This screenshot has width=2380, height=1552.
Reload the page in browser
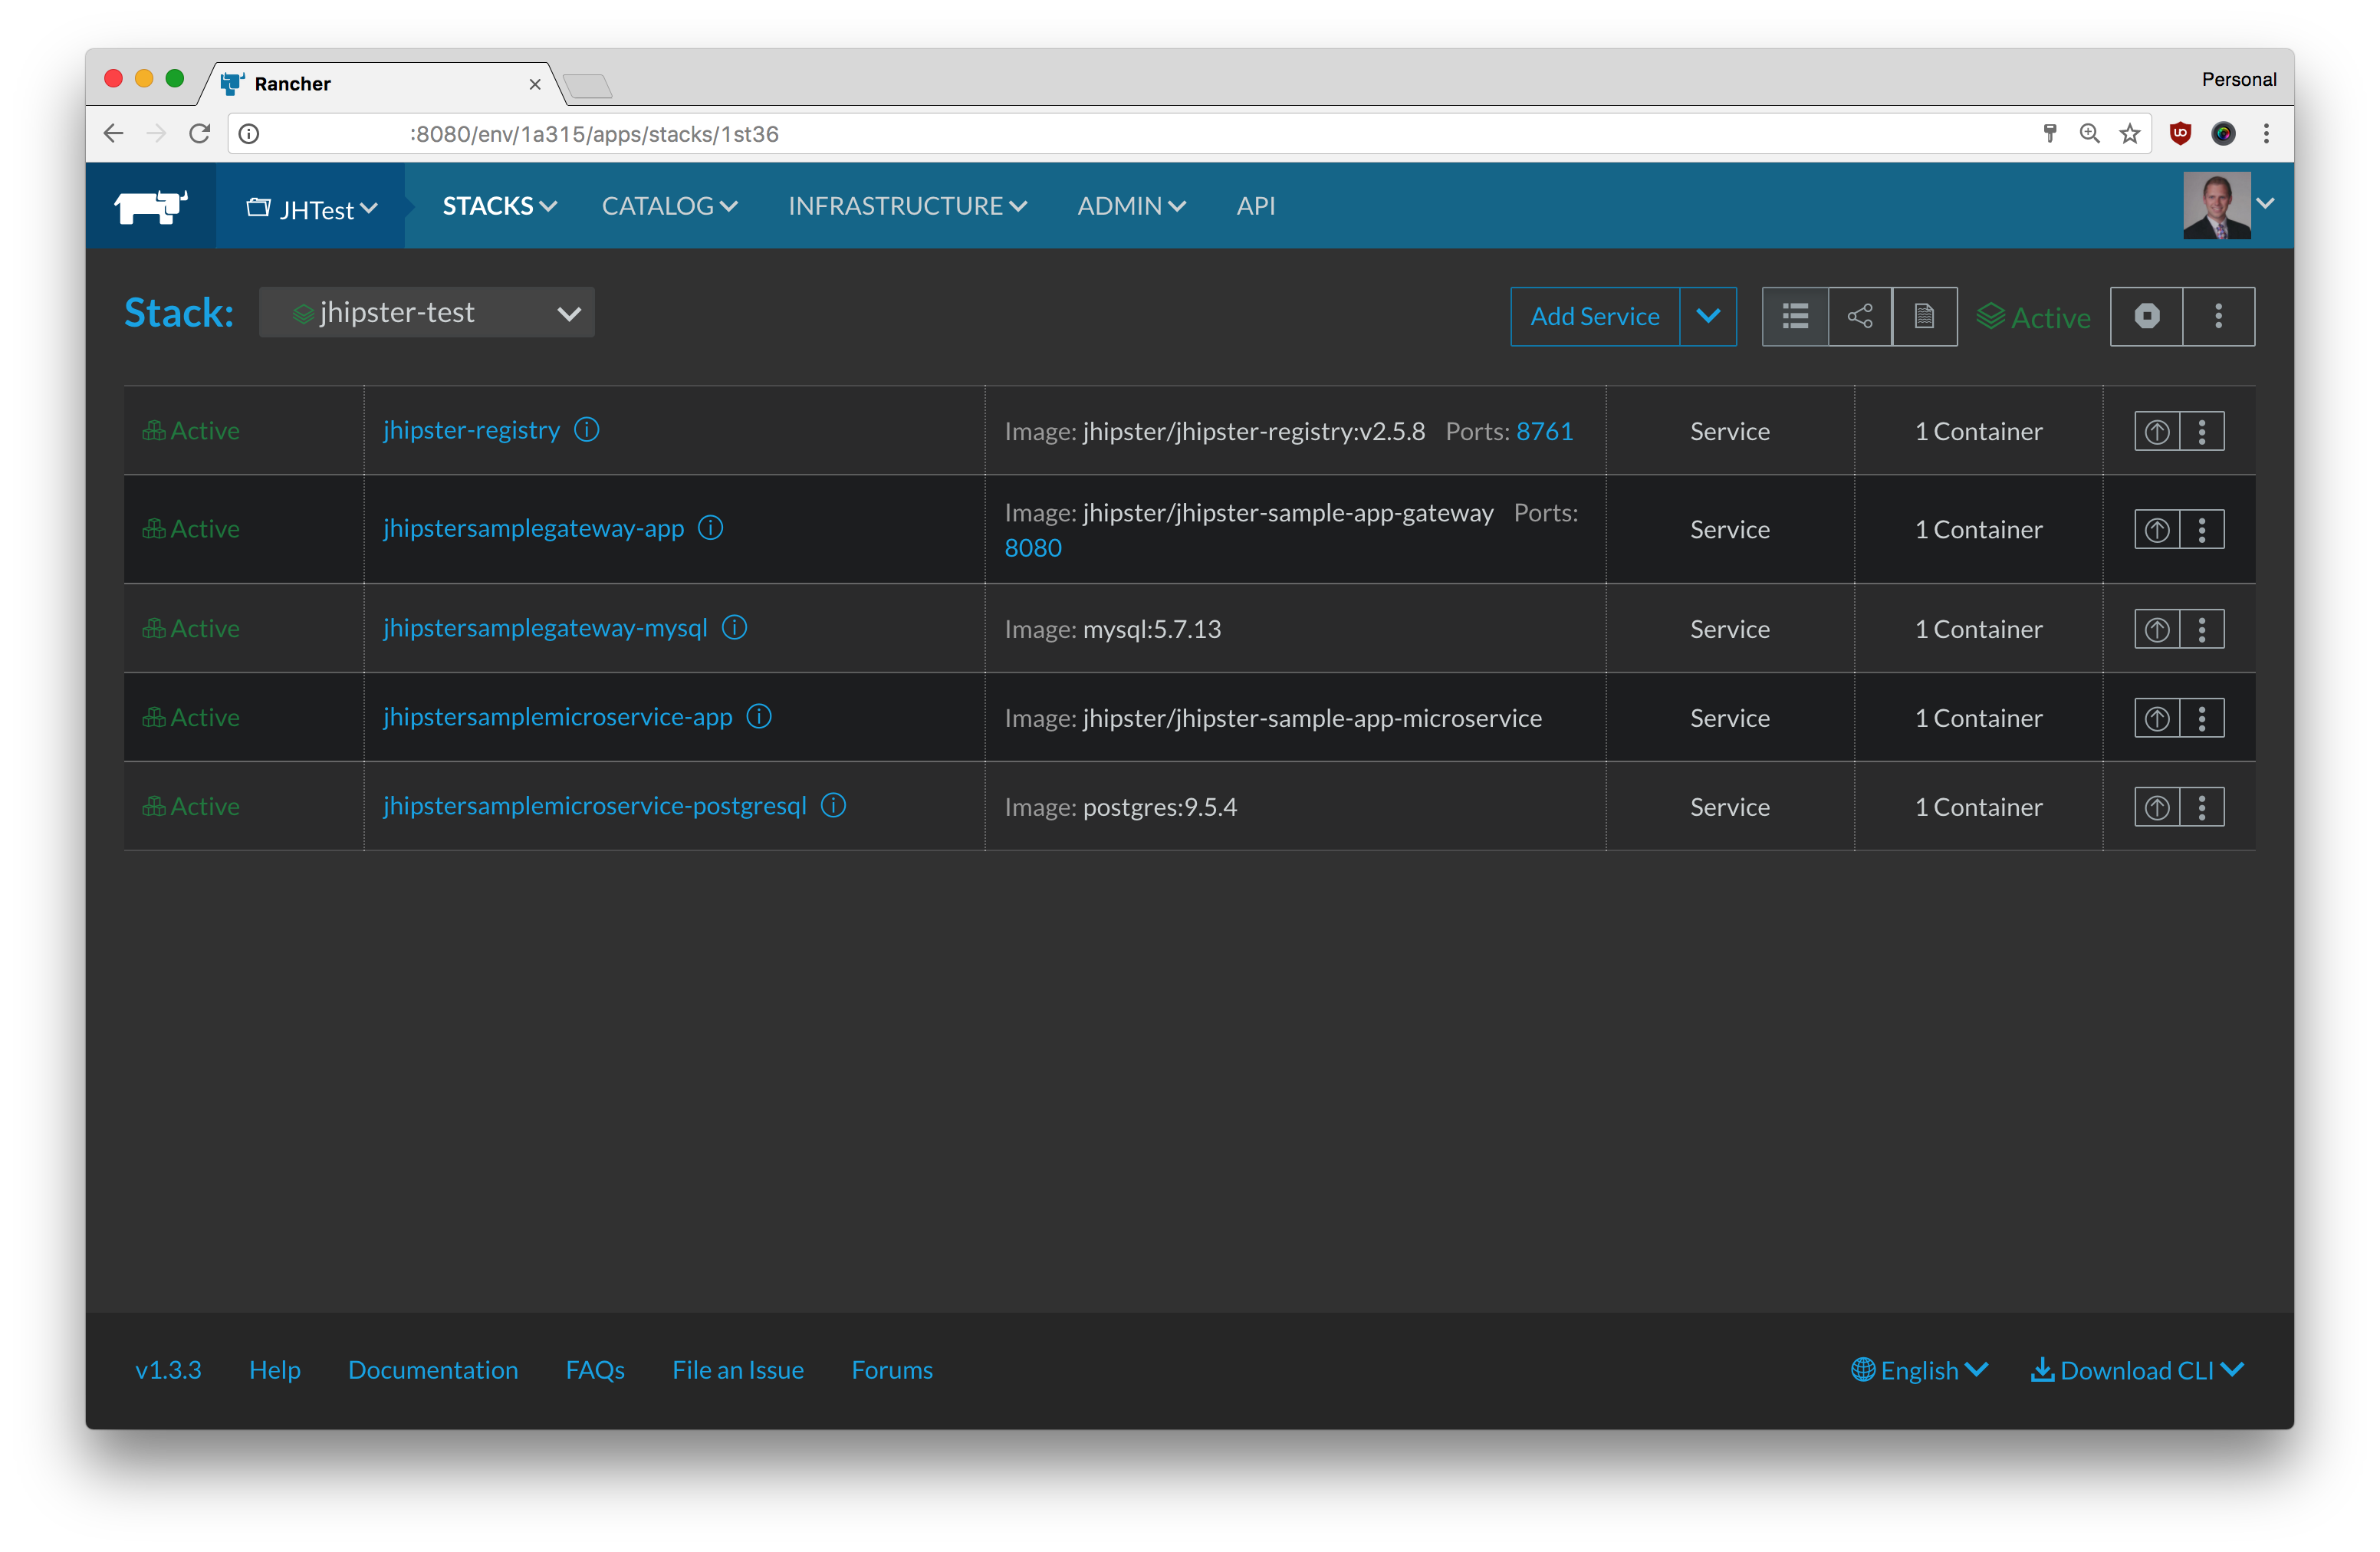point(200,134)
